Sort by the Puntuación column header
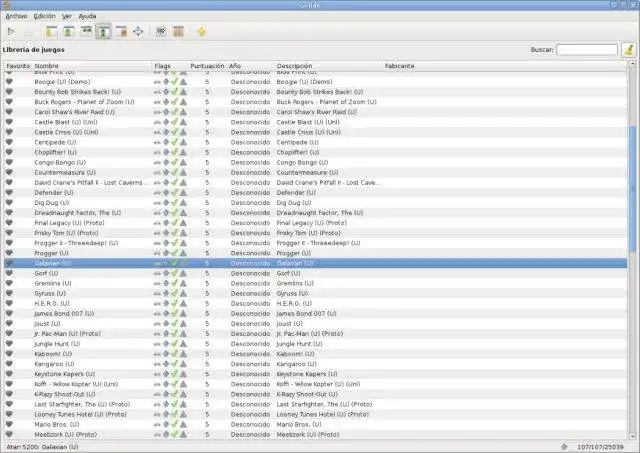The image size is (640, 453). click(207, 66)
